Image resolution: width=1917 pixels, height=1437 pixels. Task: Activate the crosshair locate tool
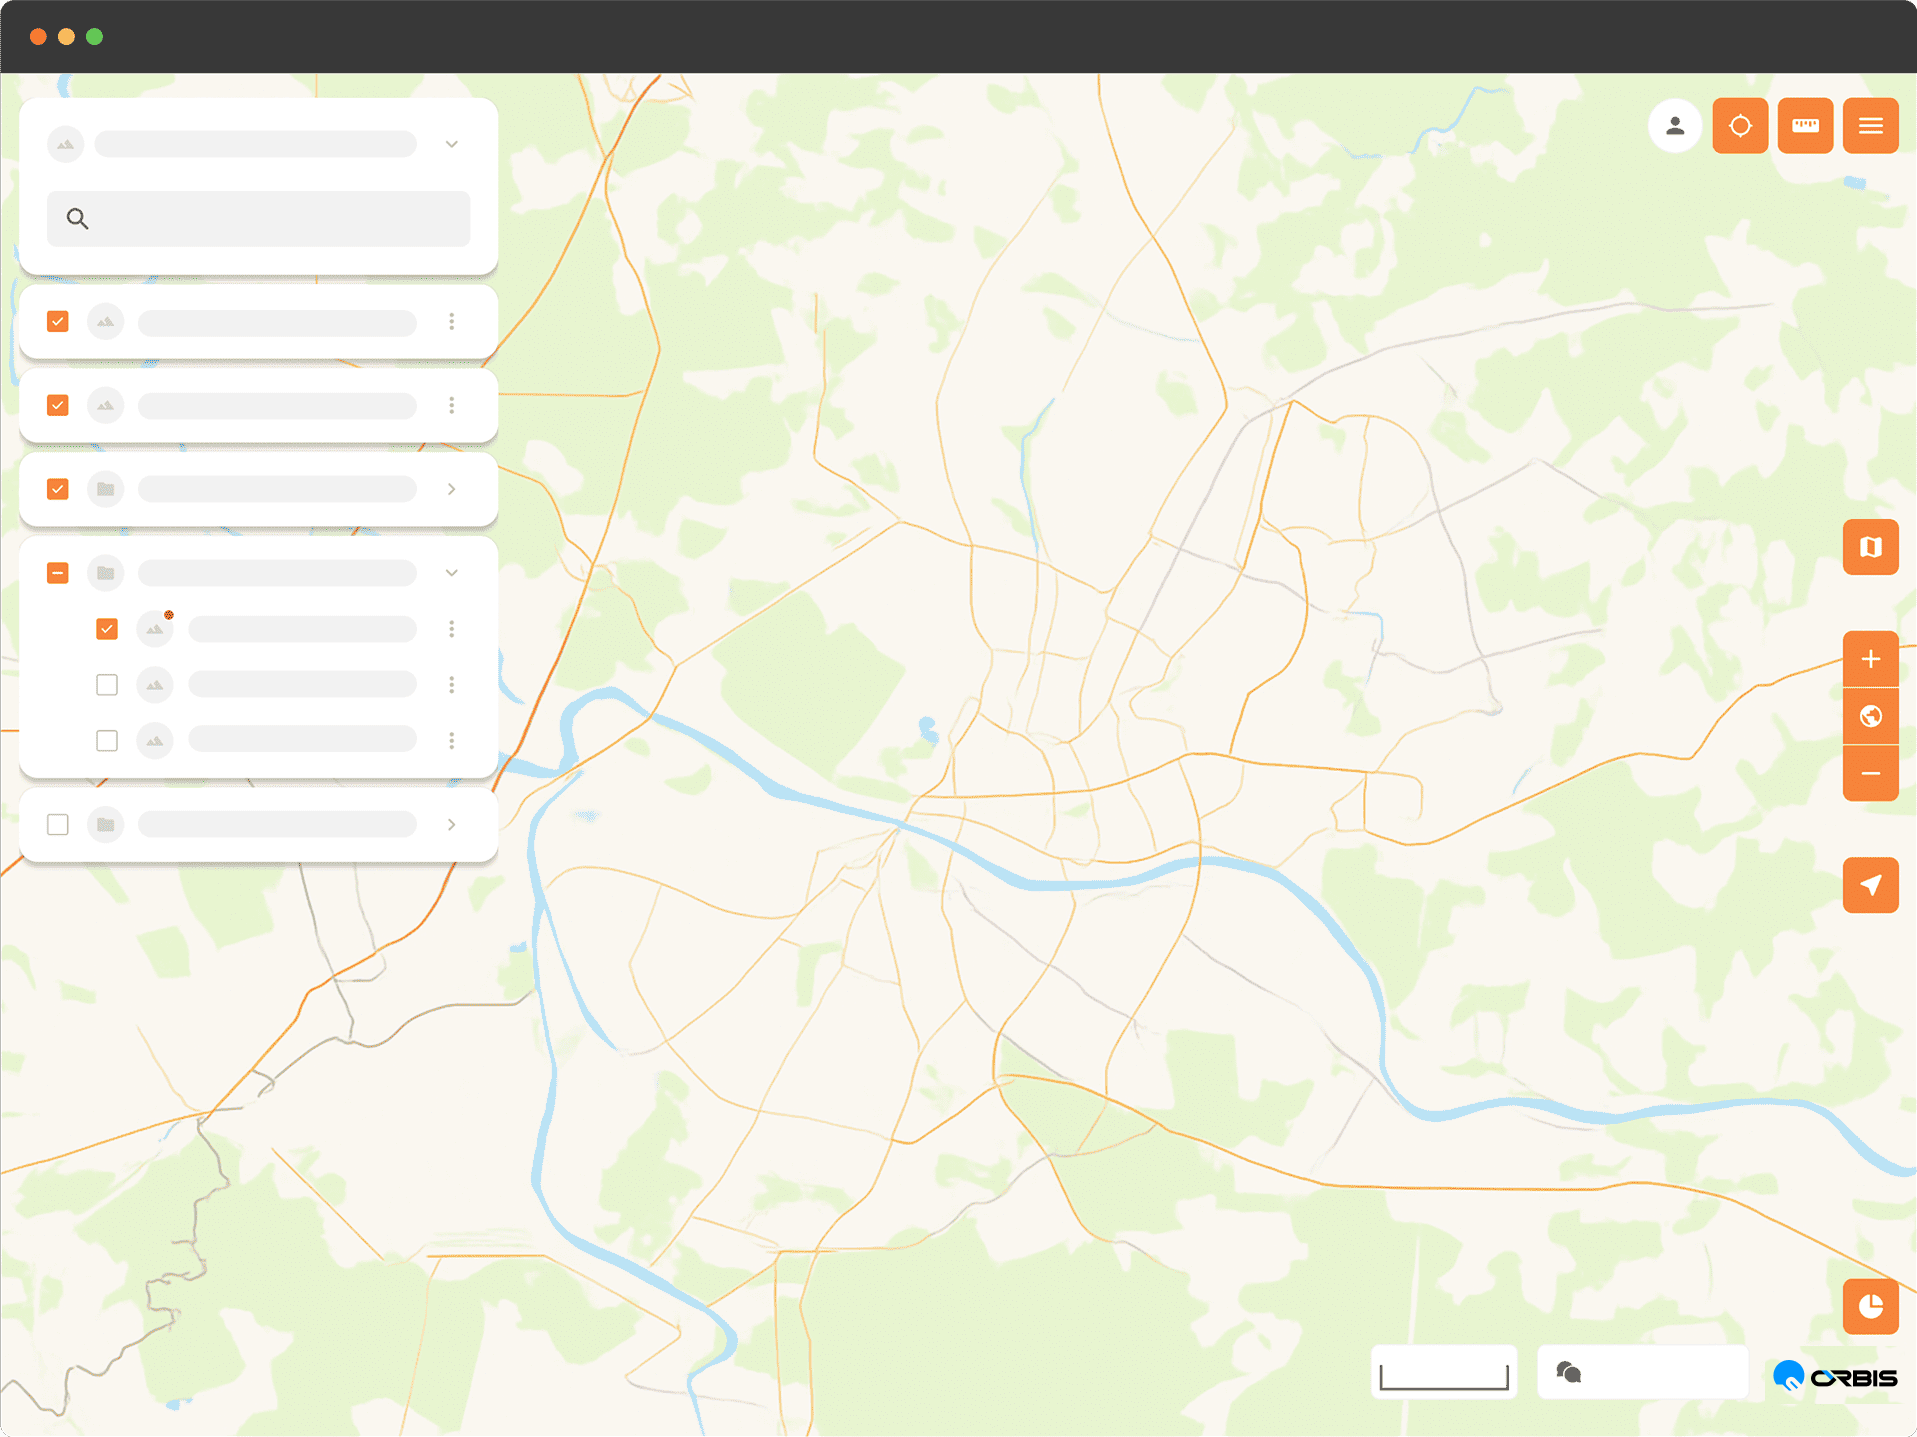(1740, 126)
